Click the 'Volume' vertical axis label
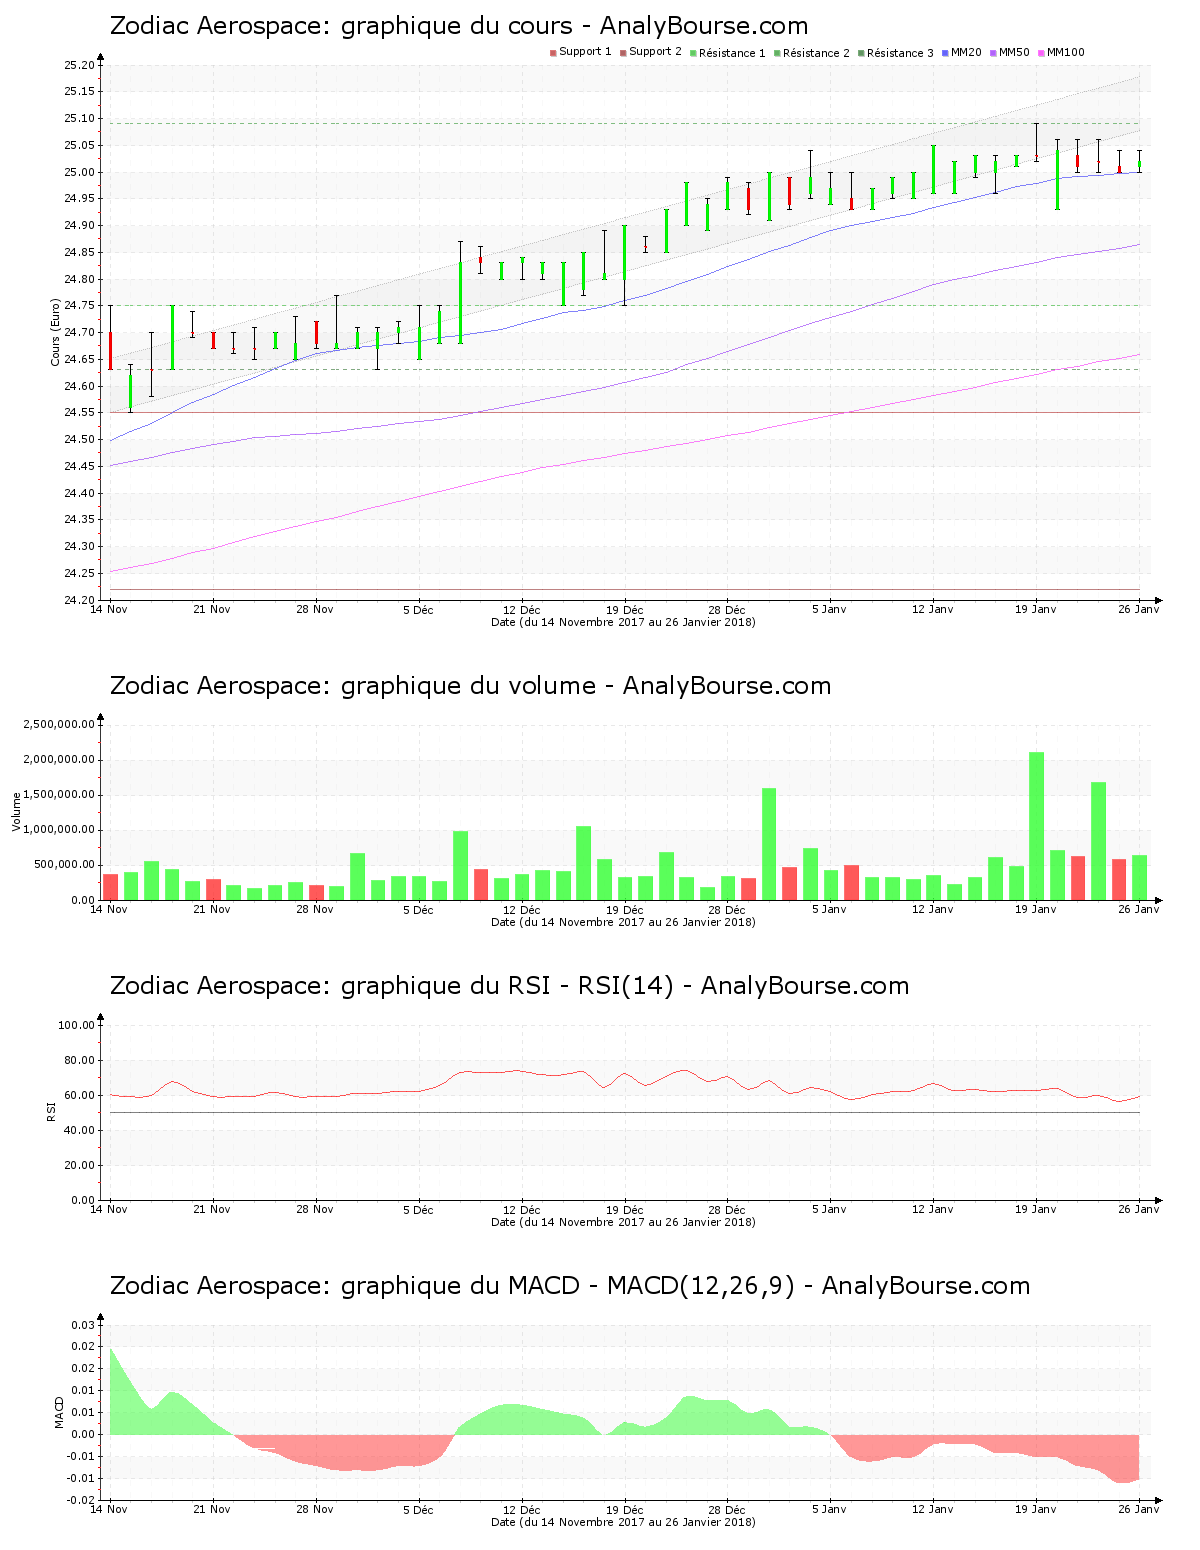This screenshot has width=1200, height=1550. coord(16,811)
